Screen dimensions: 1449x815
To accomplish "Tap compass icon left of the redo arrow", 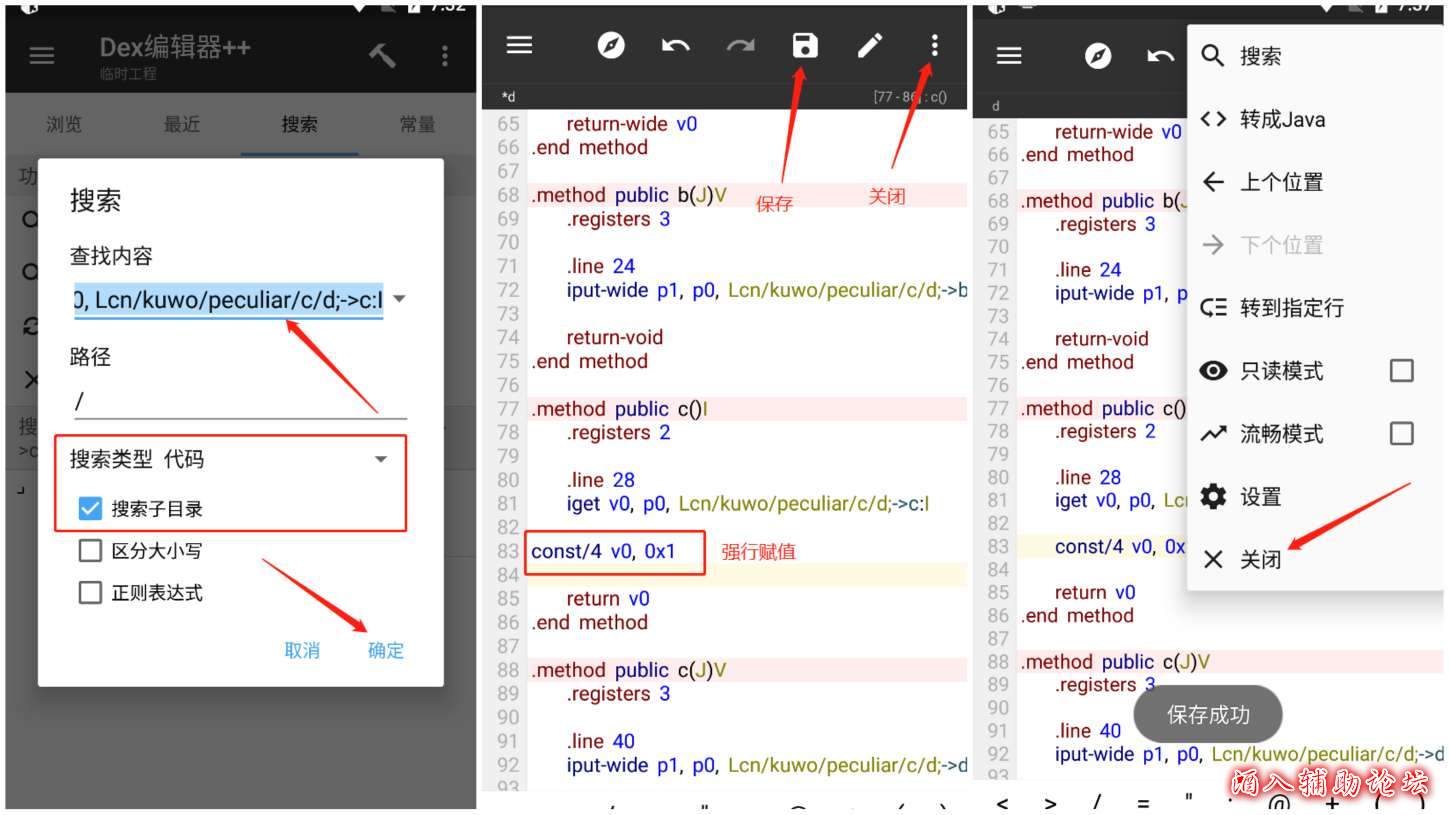I will tap(611, 46).
